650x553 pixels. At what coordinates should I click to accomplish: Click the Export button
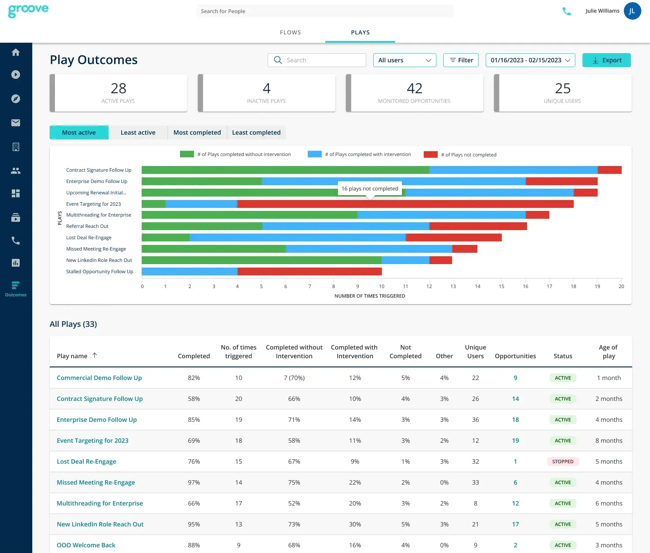pyautogui.click(x=606, y=60)
